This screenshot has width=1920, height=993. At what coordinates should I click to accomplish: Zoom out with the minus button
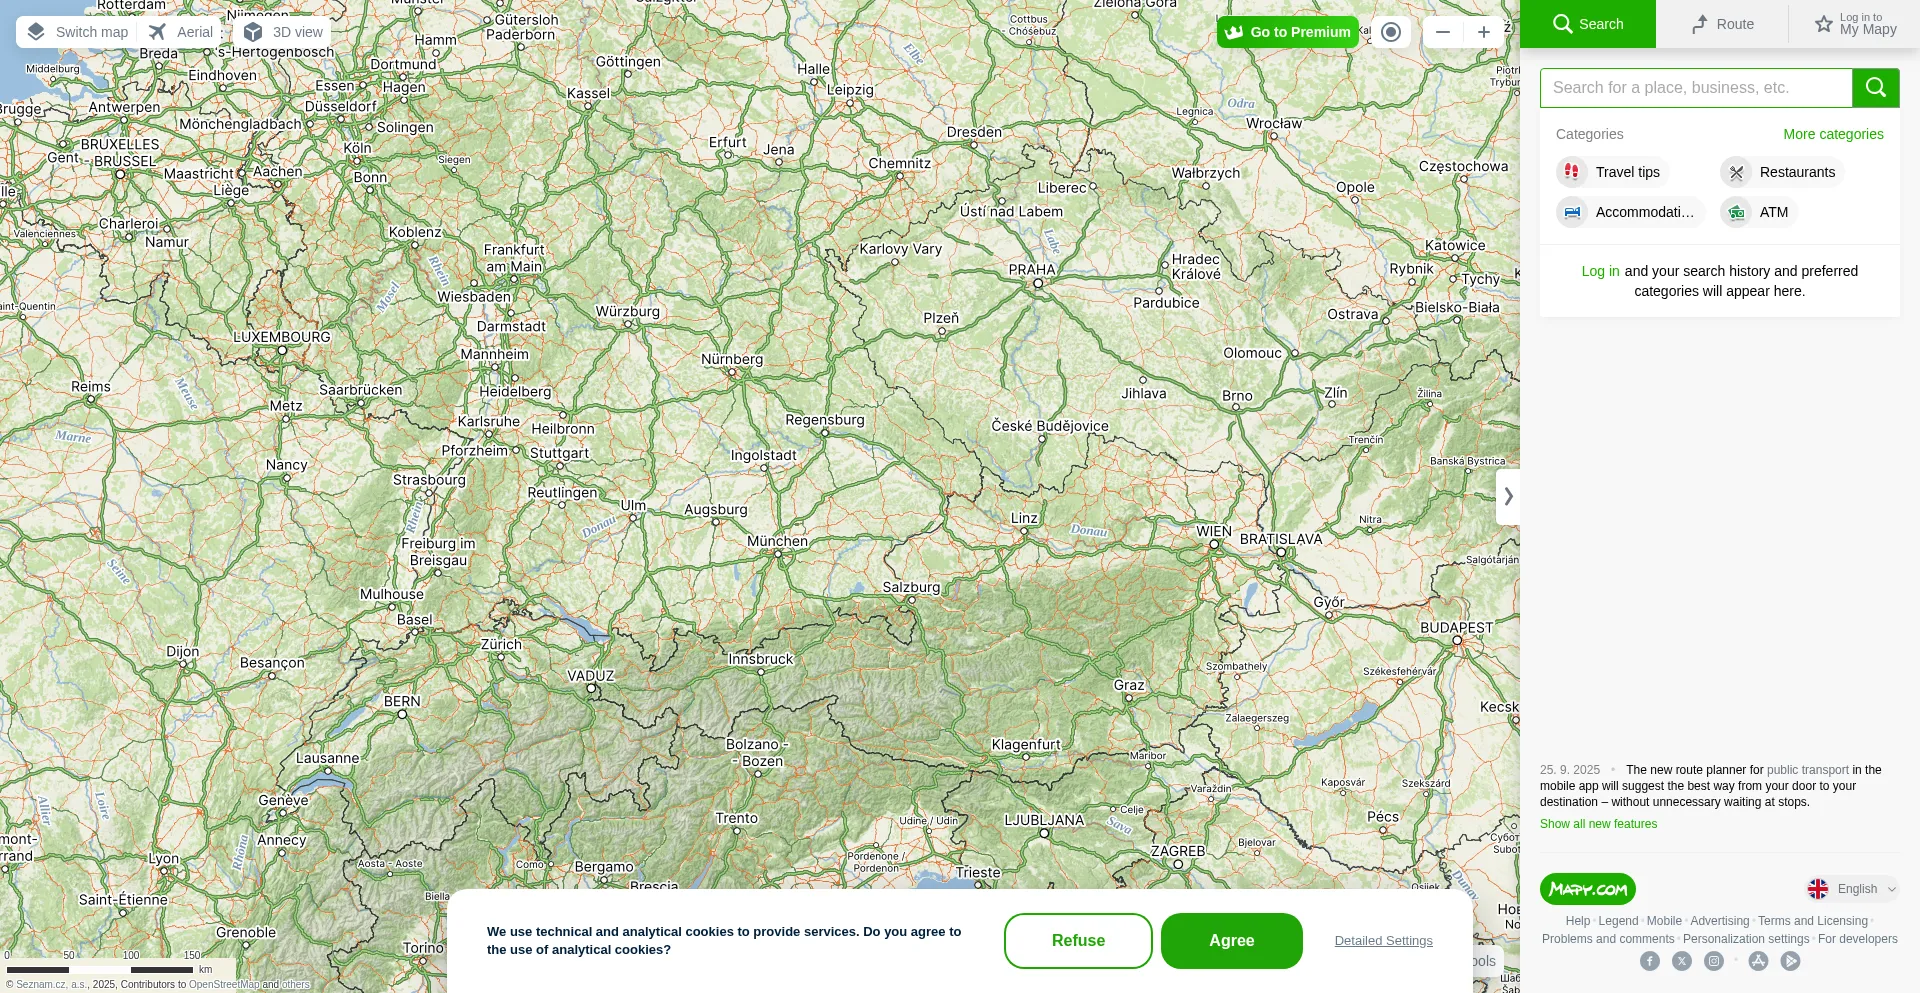(1443, 32)
